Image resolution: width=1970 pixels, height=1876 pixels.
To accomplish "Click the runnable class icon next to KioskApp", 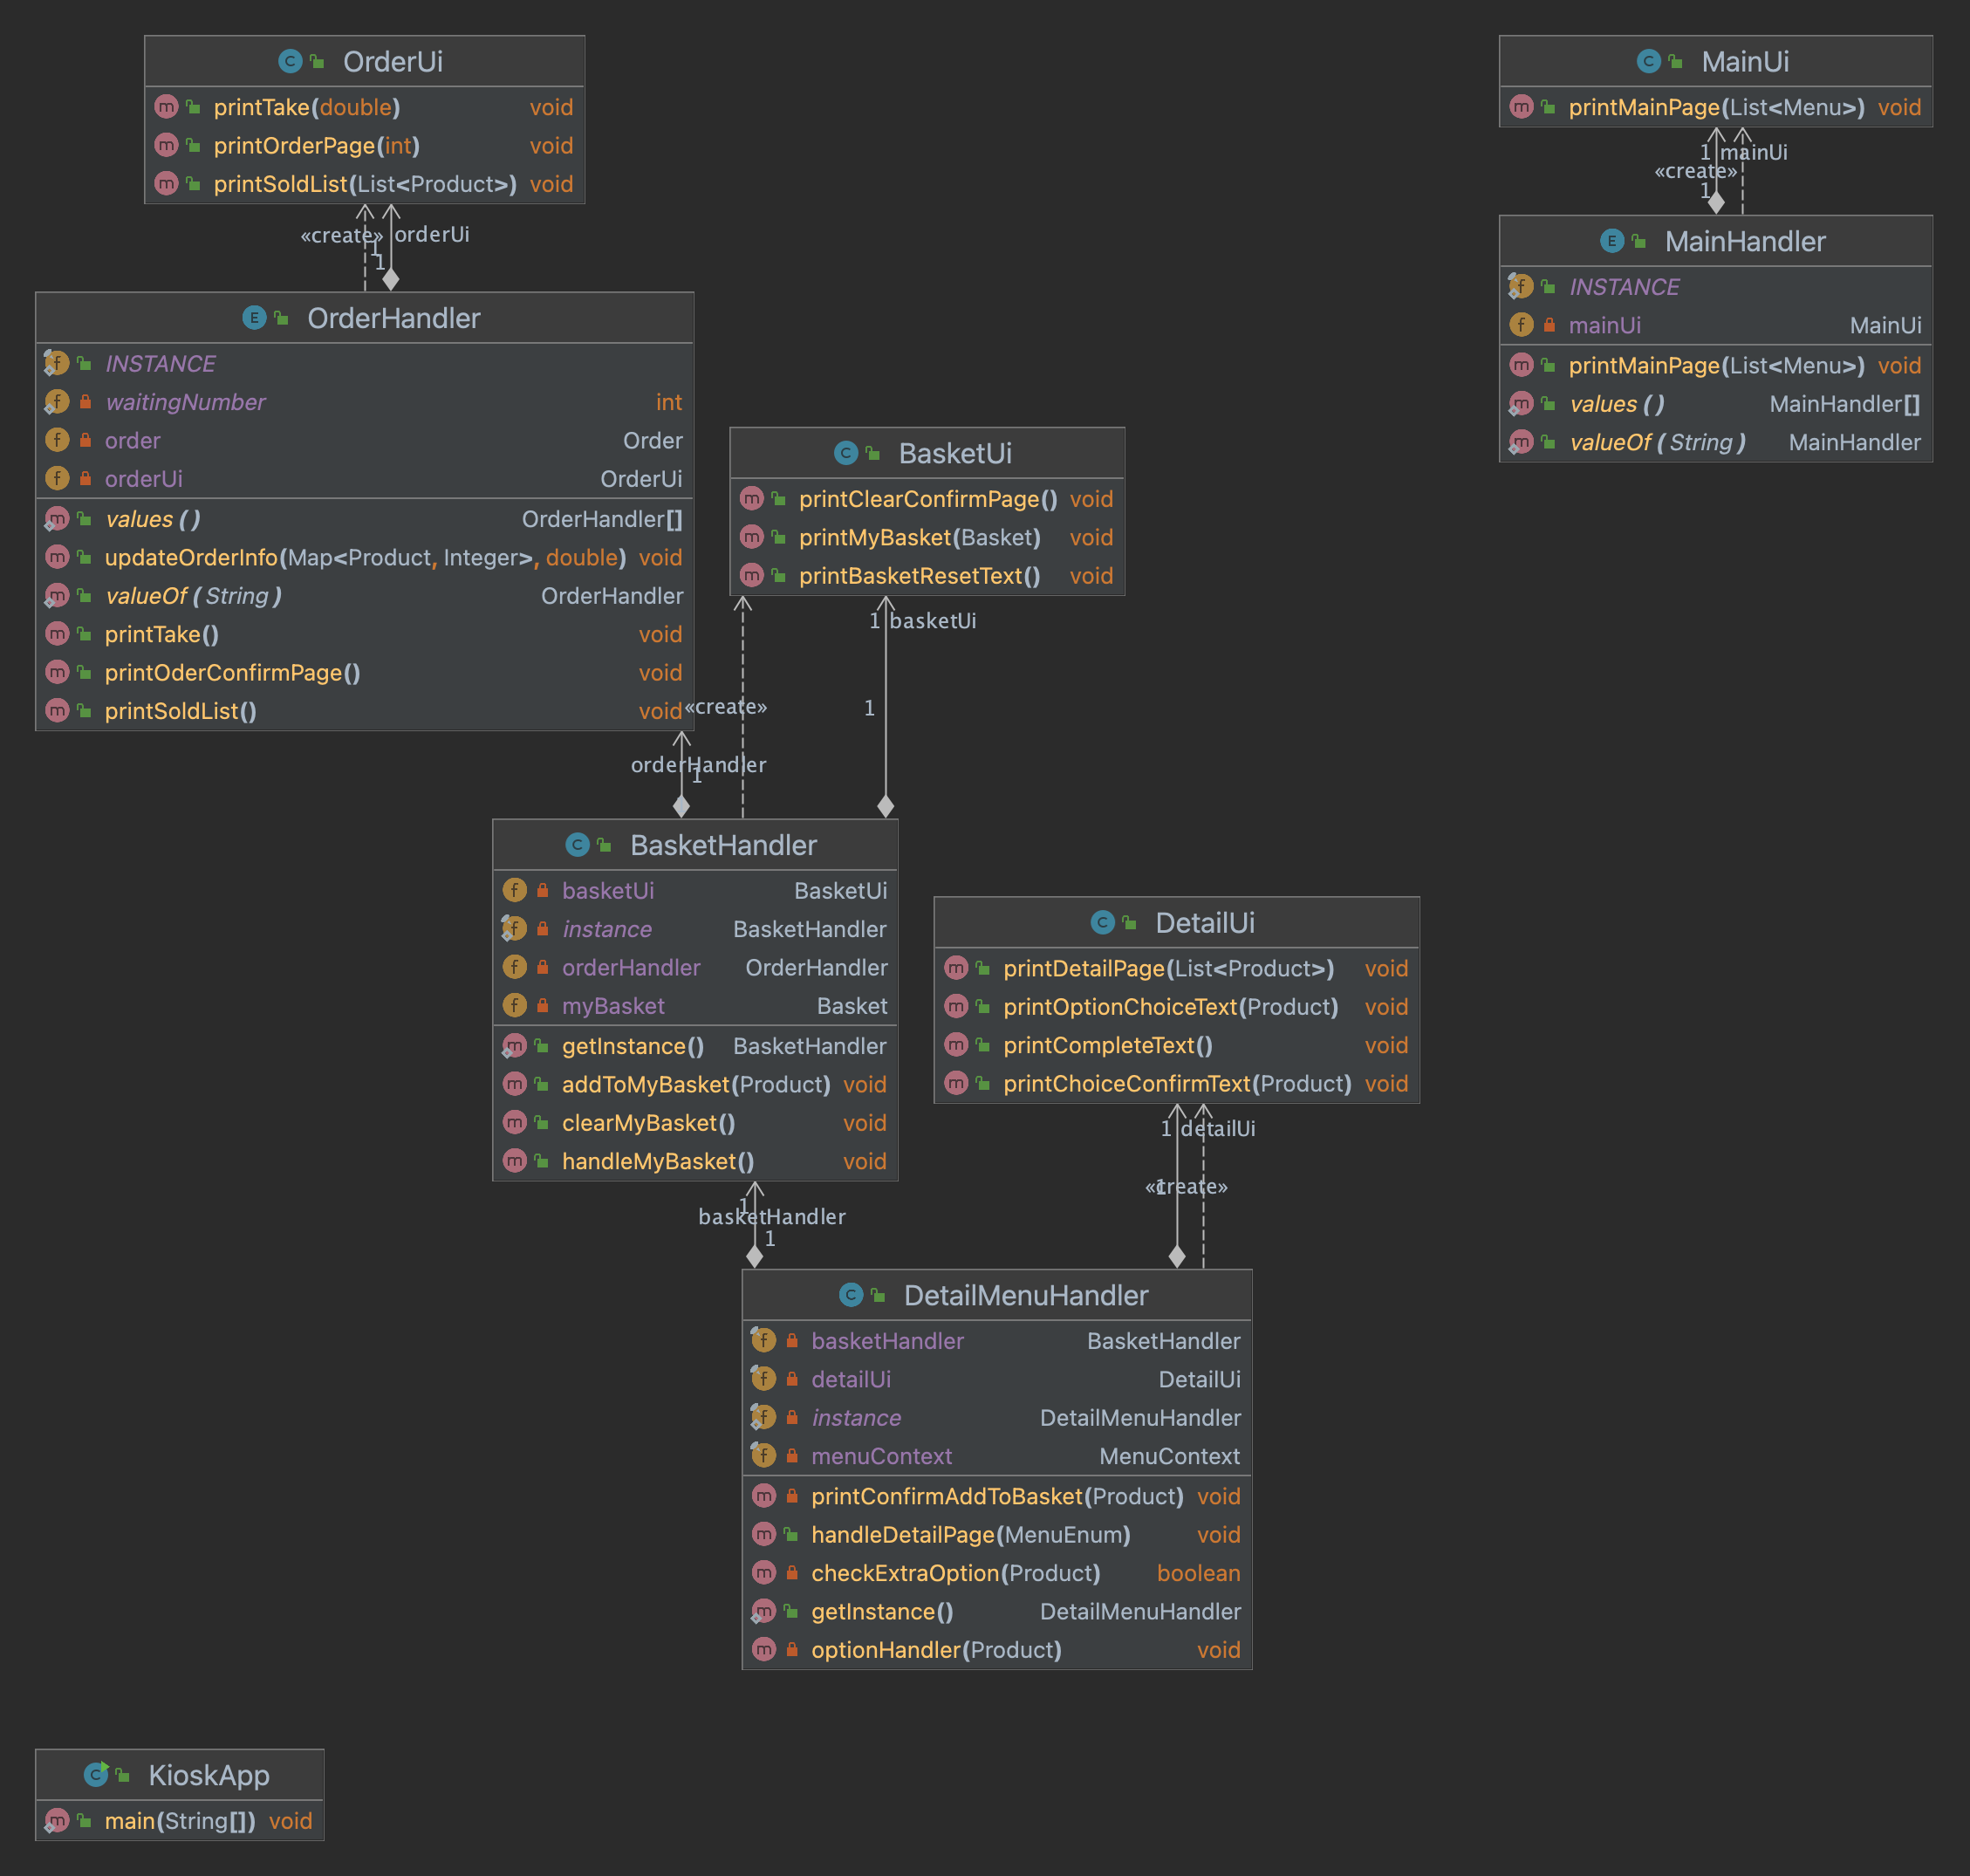I will point(96,1774).
